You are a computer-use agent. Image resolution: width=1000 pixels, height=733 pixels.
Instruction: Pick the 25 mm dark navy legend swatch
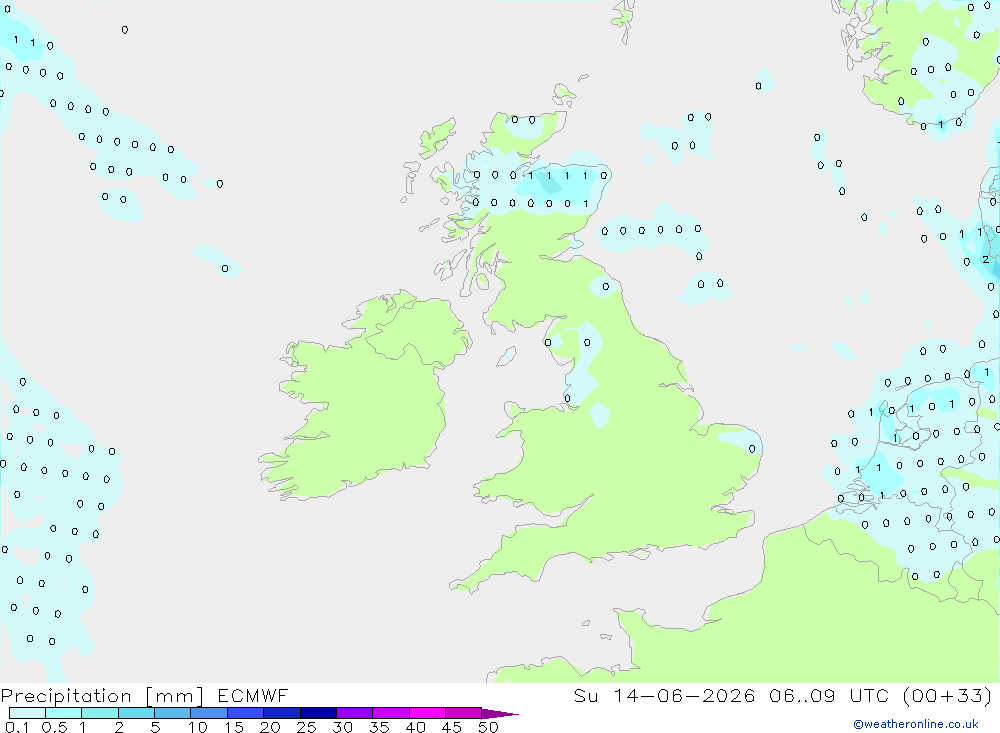click(318, 713)
